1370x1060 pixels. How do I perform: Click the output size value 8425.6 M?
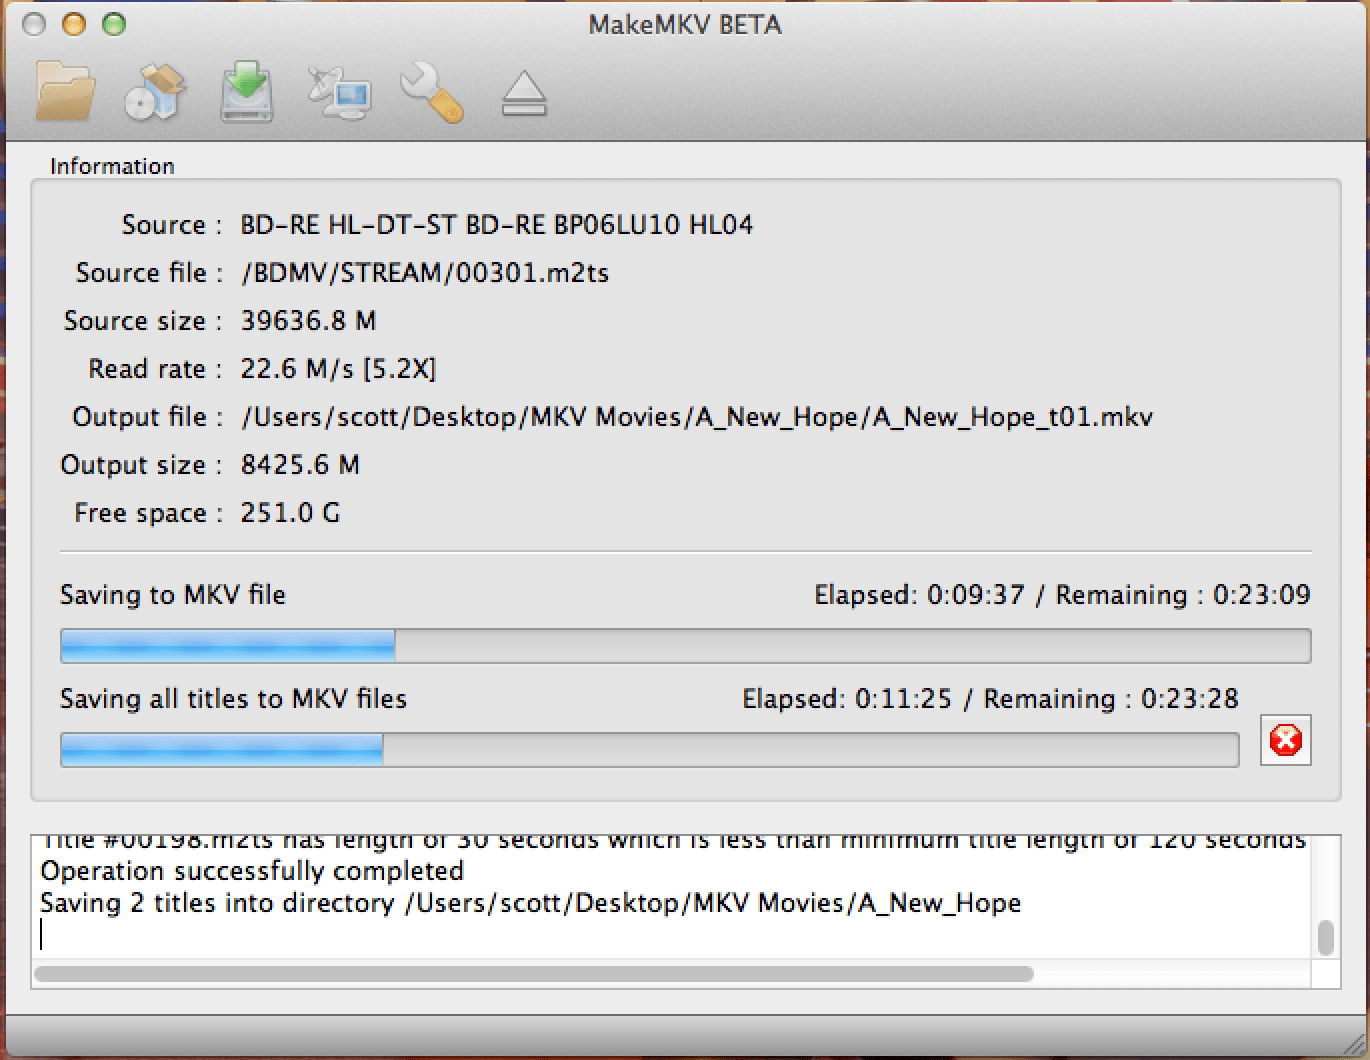point(300,465)
